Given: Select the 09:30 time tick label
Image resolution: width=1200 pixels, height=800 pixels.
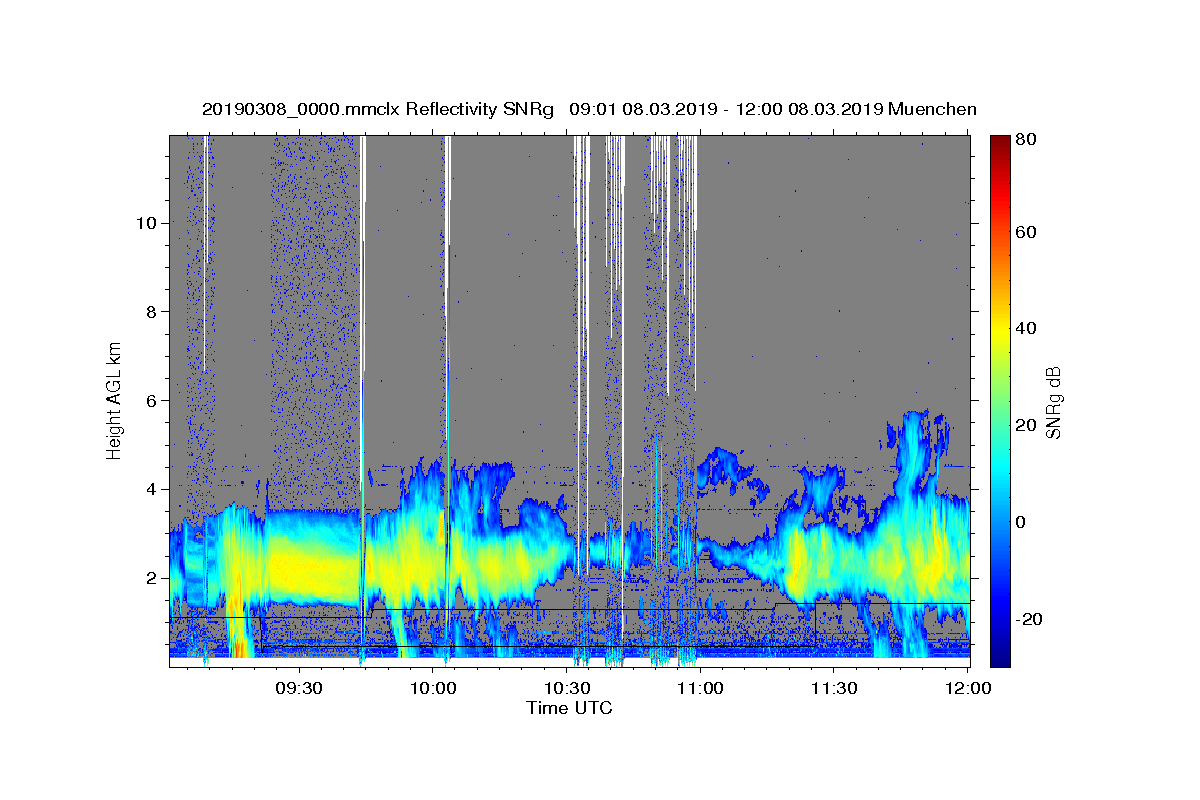Looking at the screenshot, I should (299, 688).
